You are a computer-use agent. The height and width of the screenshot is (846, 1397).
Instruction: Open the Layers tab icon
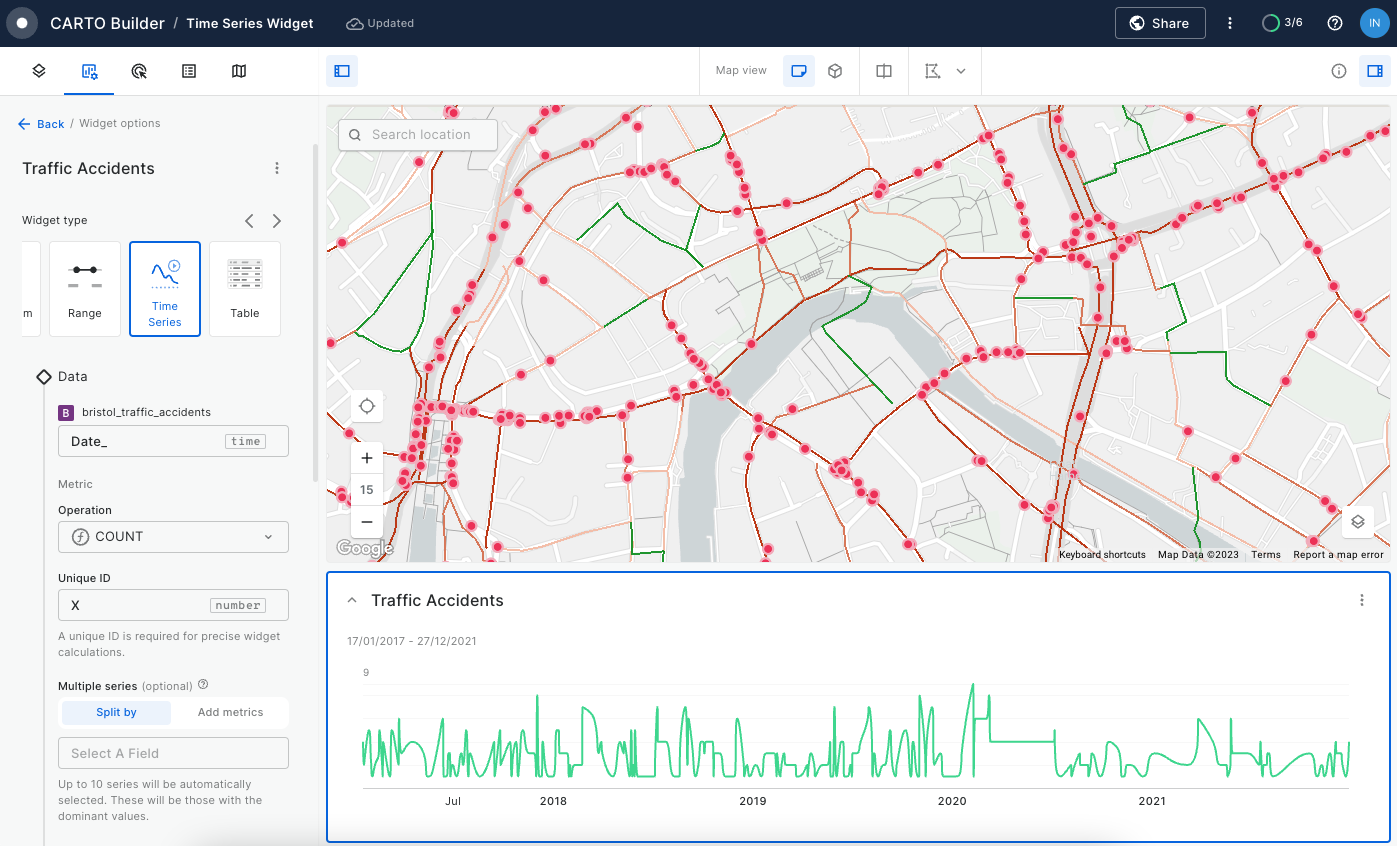coord(39,71)
